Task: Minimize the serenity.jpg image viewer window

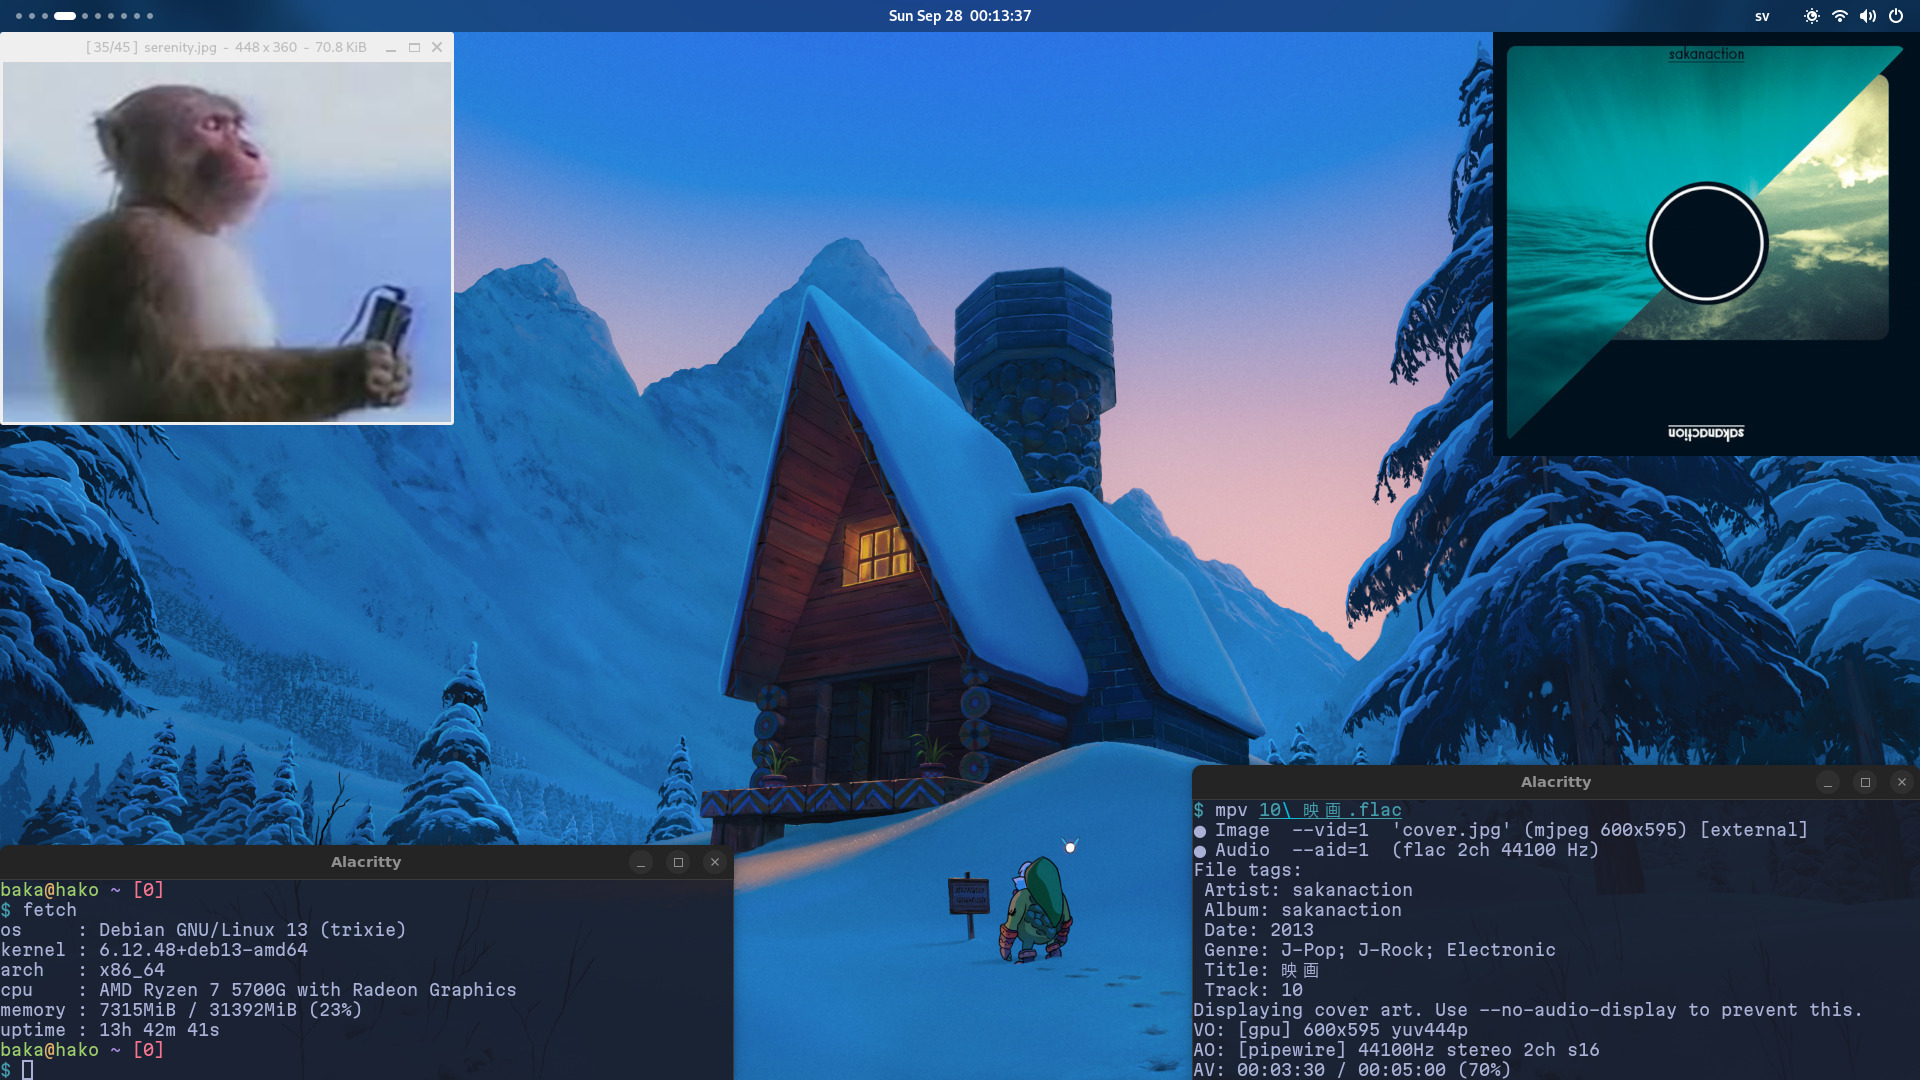Action: [391, 47]
